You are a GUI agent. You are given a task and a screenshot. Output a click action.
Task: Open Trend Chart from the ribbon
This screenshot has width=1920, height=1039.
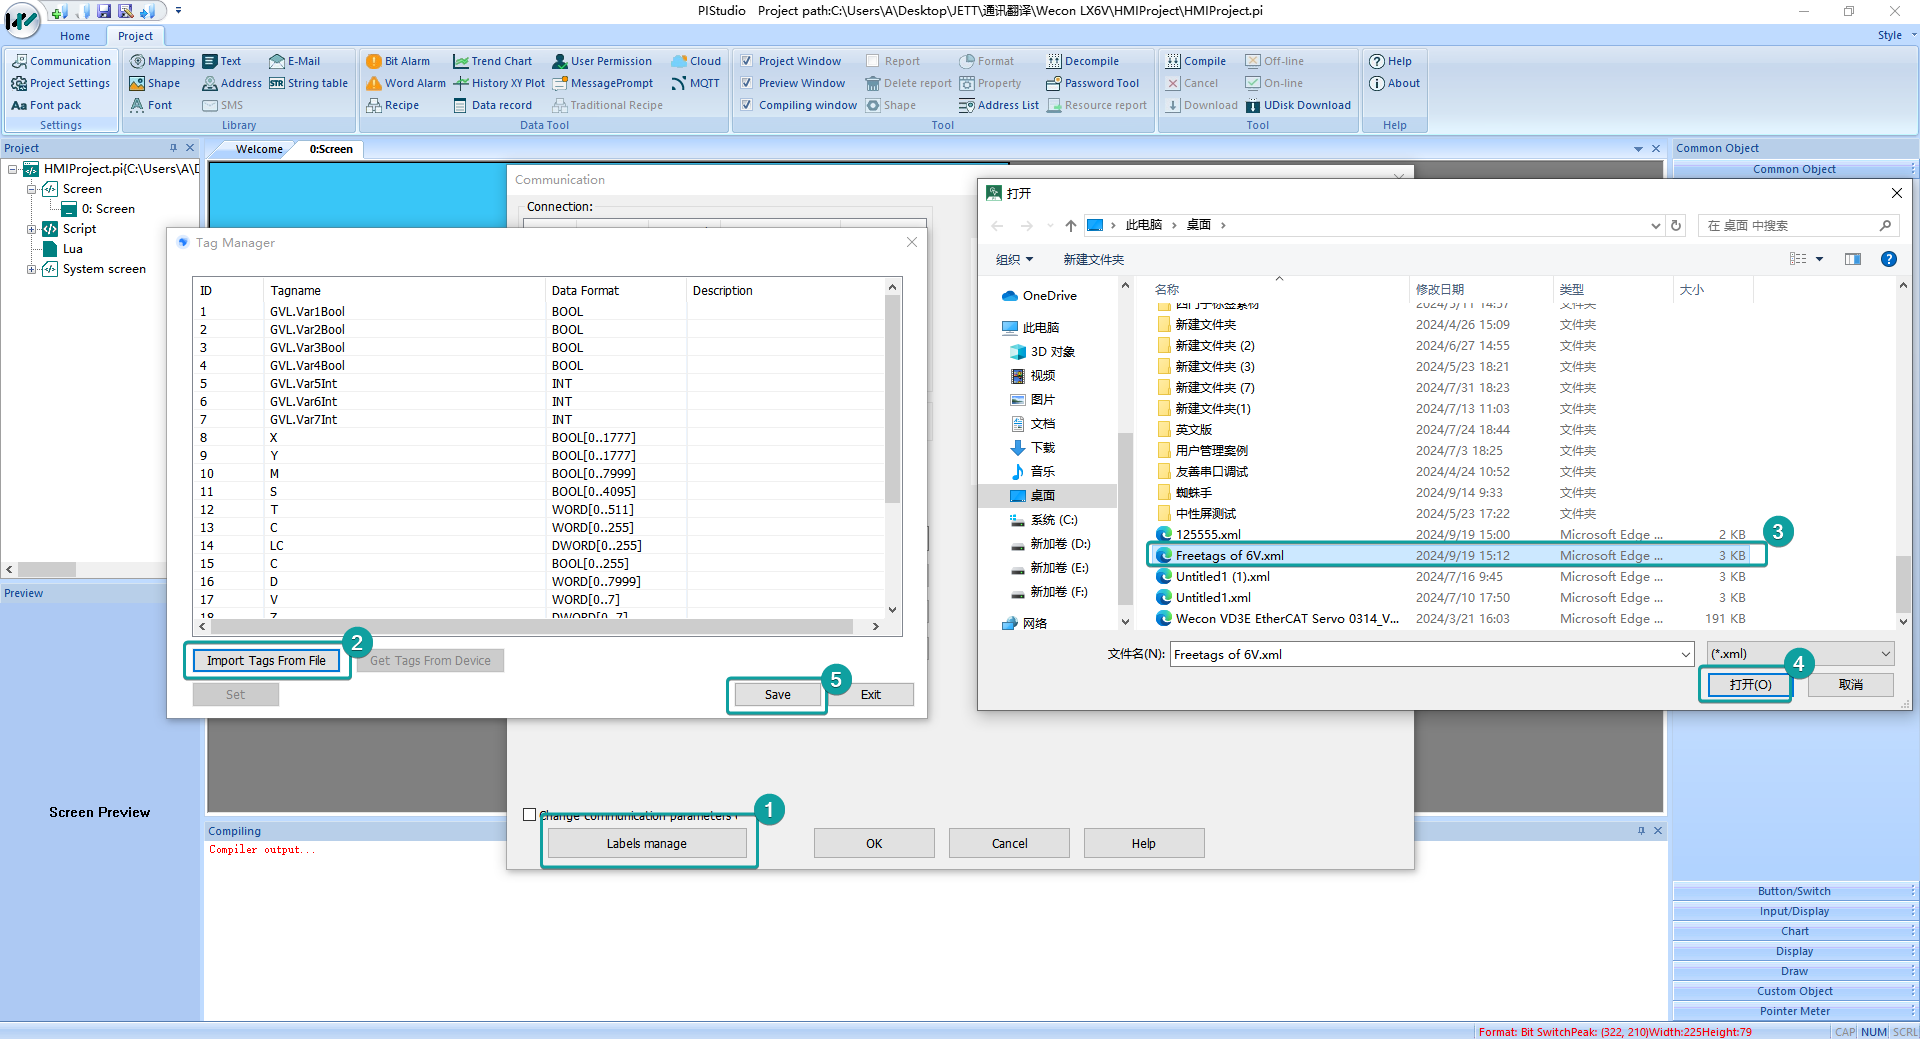492,61
